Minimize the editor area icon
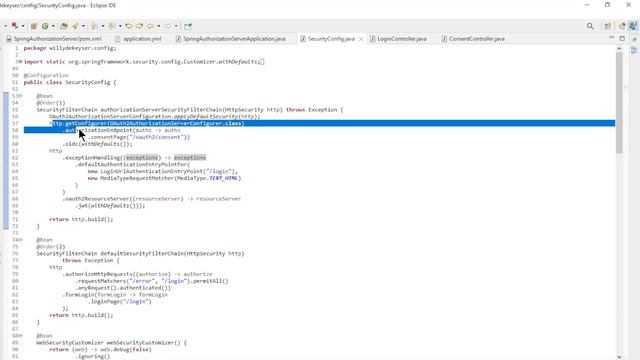The image size is (640, 360). [x=611, y=38]
